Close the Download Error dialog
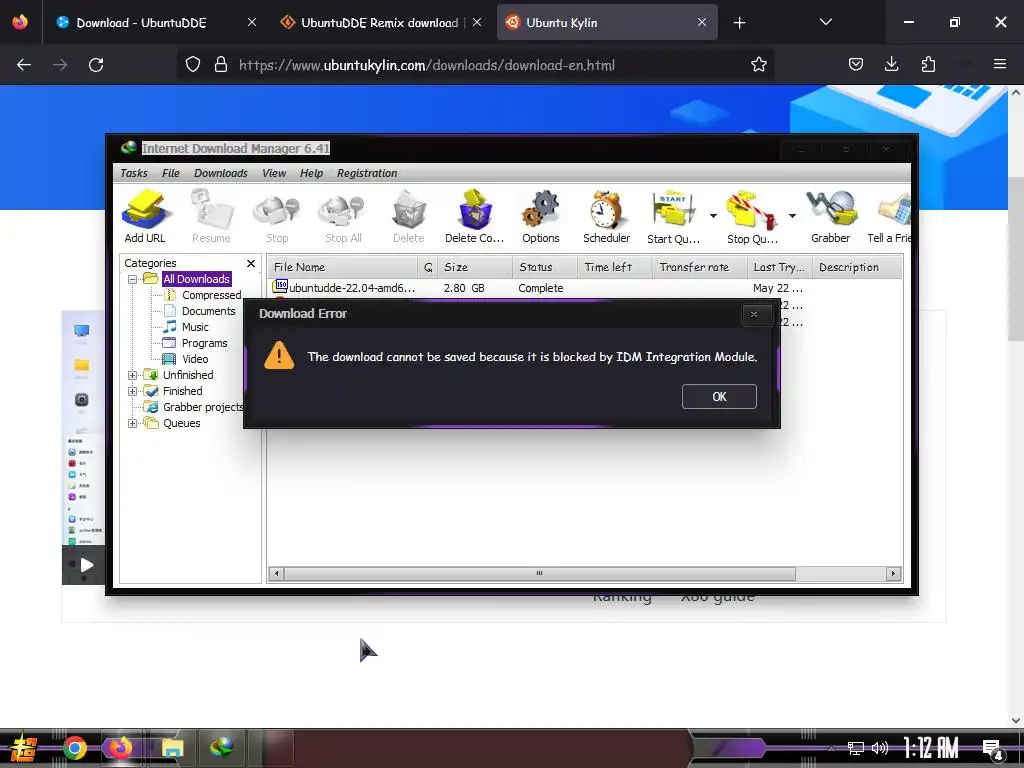 coord(754,315)
